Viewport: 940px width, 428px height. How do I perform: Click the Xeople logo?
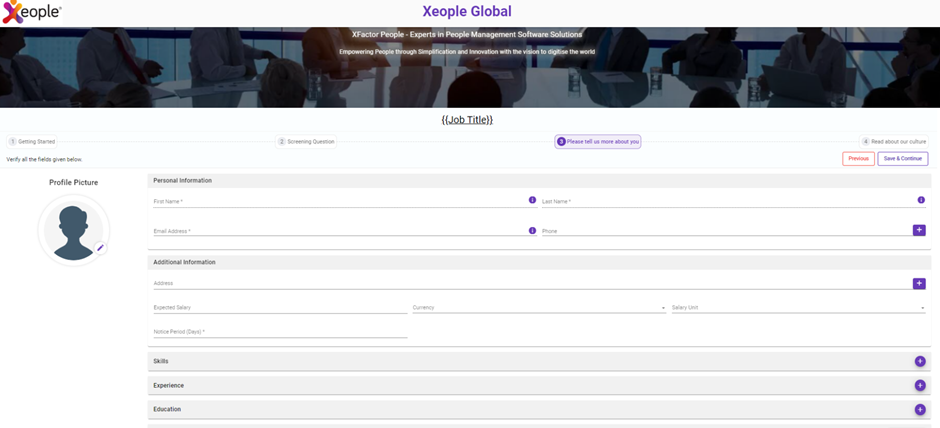(32, 12)
